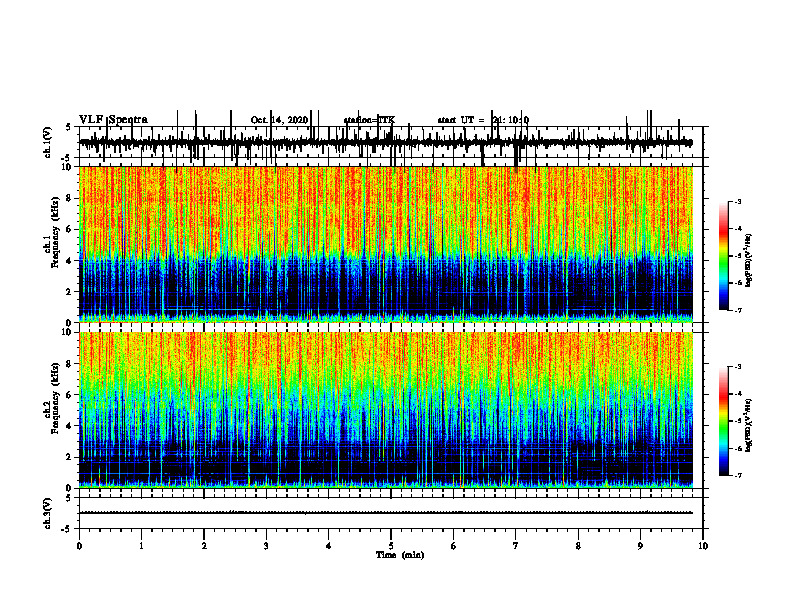Click the ch.1 voltage waveform trace panel
Viewport: 792px width, 612px height.
pos(391,142)
